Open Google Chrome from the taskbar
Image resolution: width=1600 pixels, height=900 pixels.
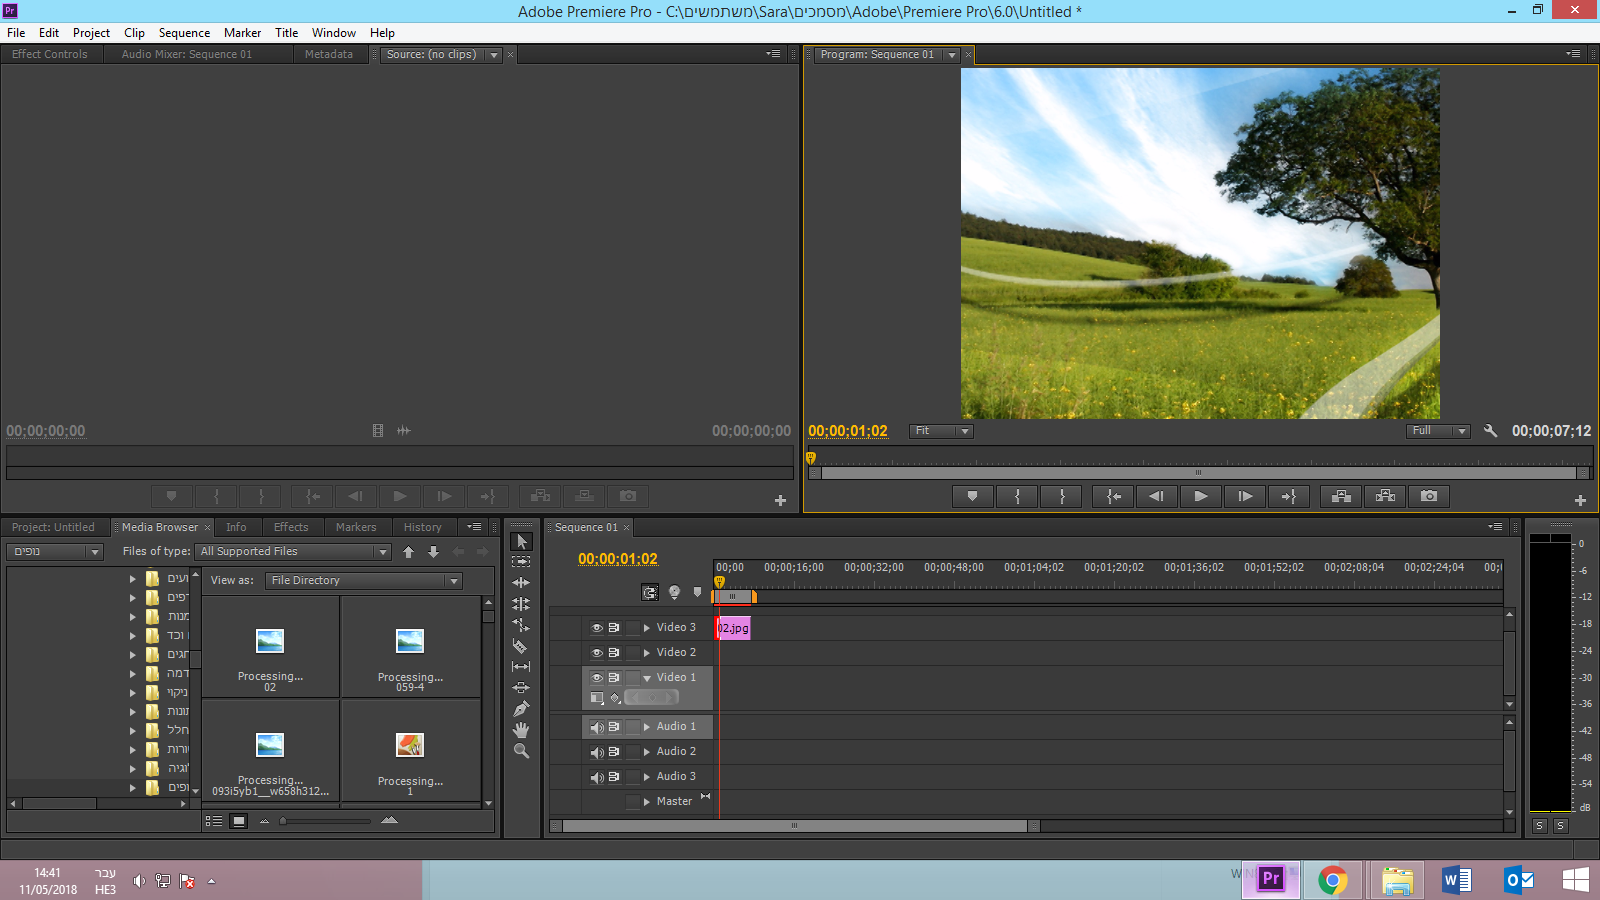tap(1332, 880)
